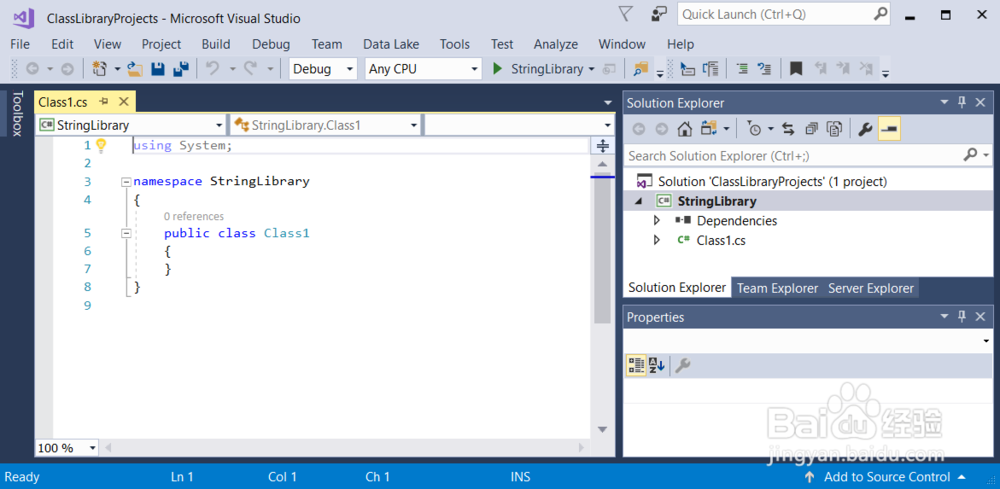Click the Quick Launch search box
The image size is (1000, 489).
[x=784, y=15]
